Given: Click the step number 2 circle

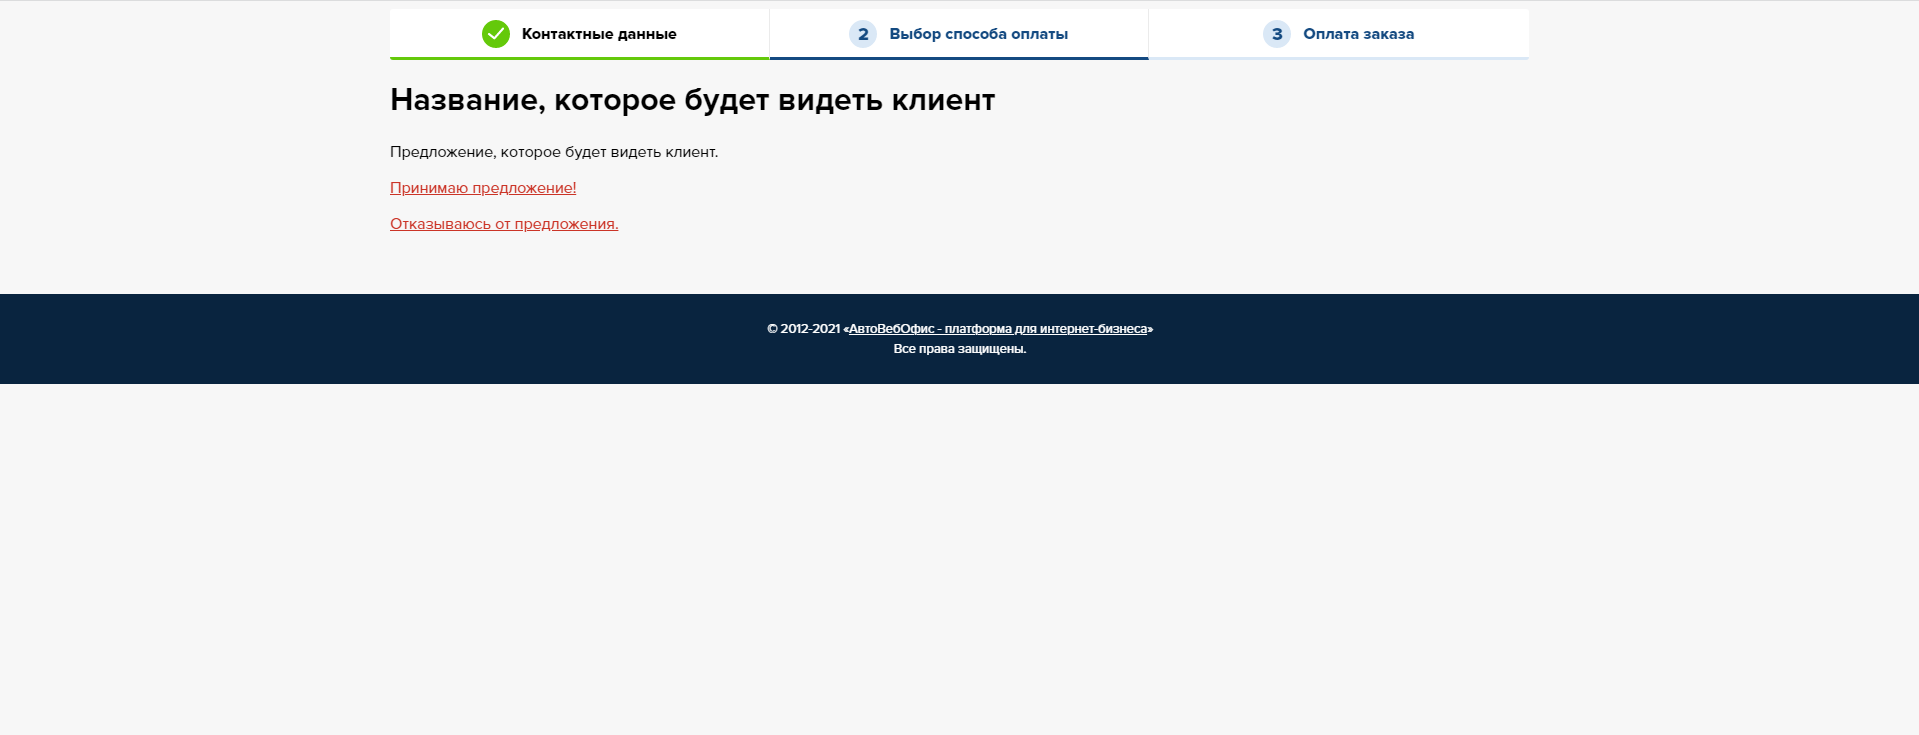Looking at the screenshot, I should [x=862, y=34].
